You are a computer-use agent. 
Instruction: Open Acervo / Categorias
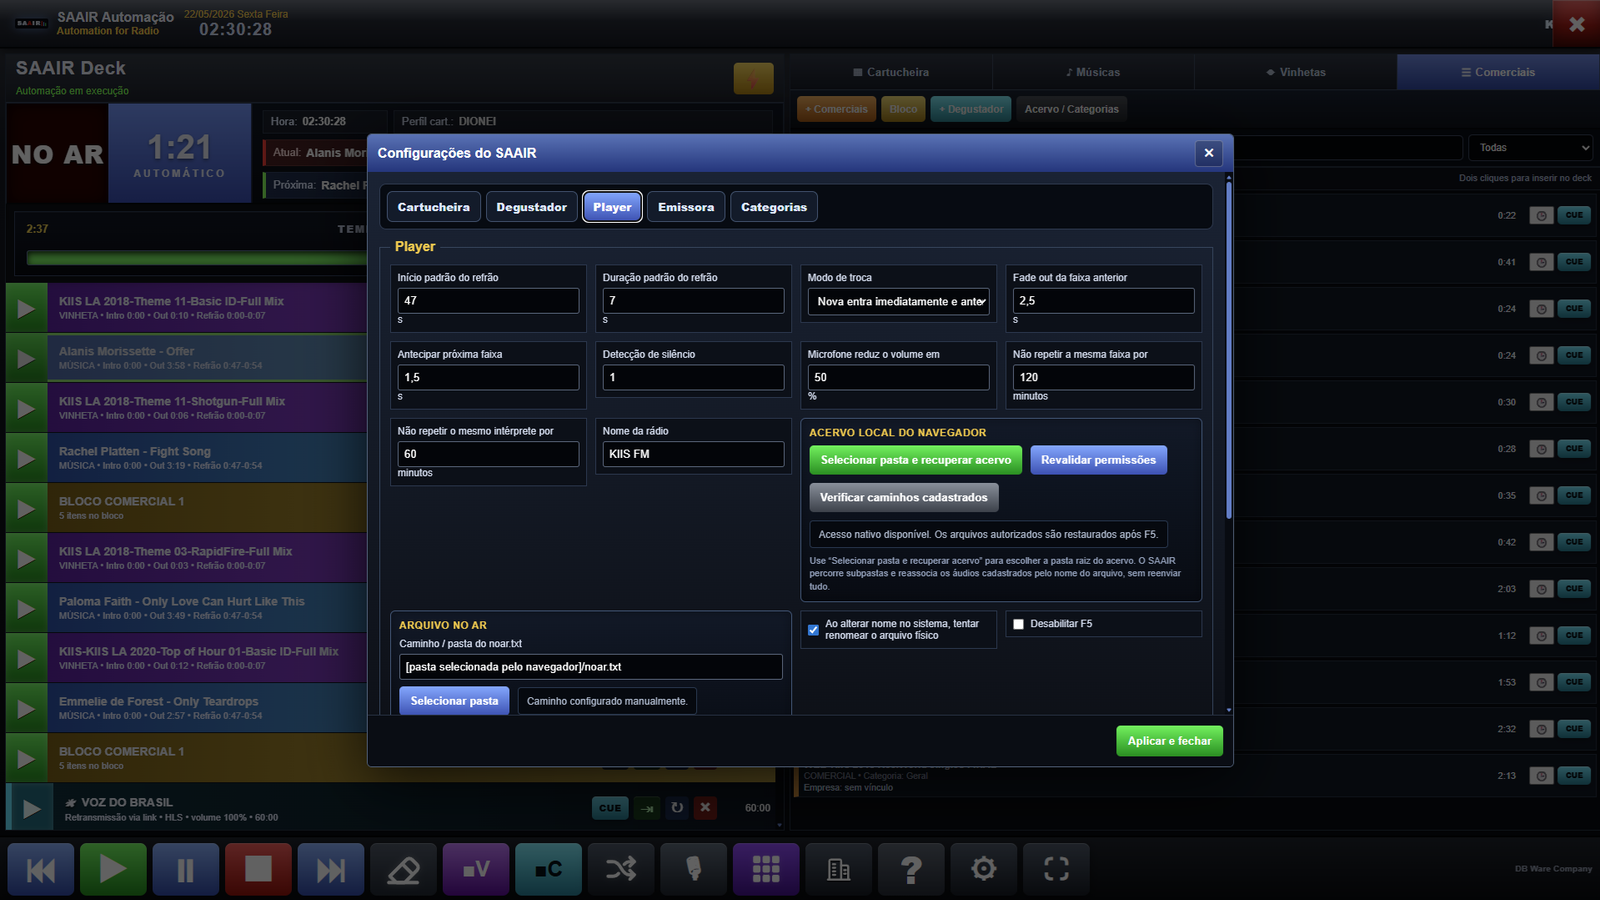coord(1072,109)
